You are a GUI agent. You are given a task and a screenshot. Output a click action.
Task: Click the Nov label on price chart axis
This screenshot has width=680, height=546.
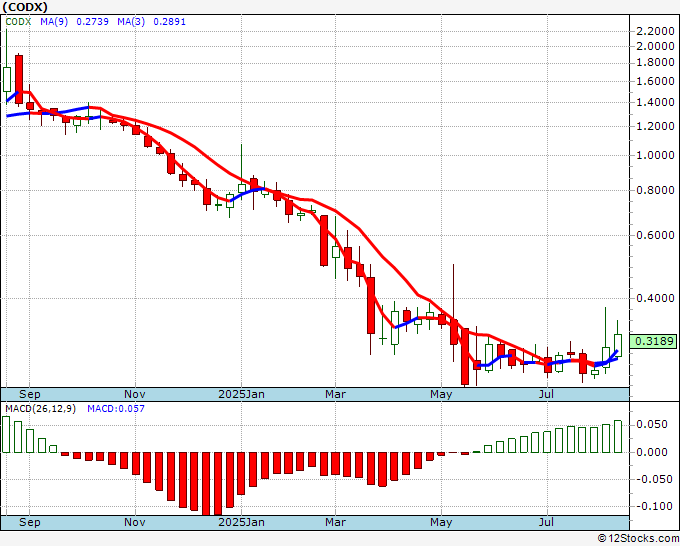(134, 394)
